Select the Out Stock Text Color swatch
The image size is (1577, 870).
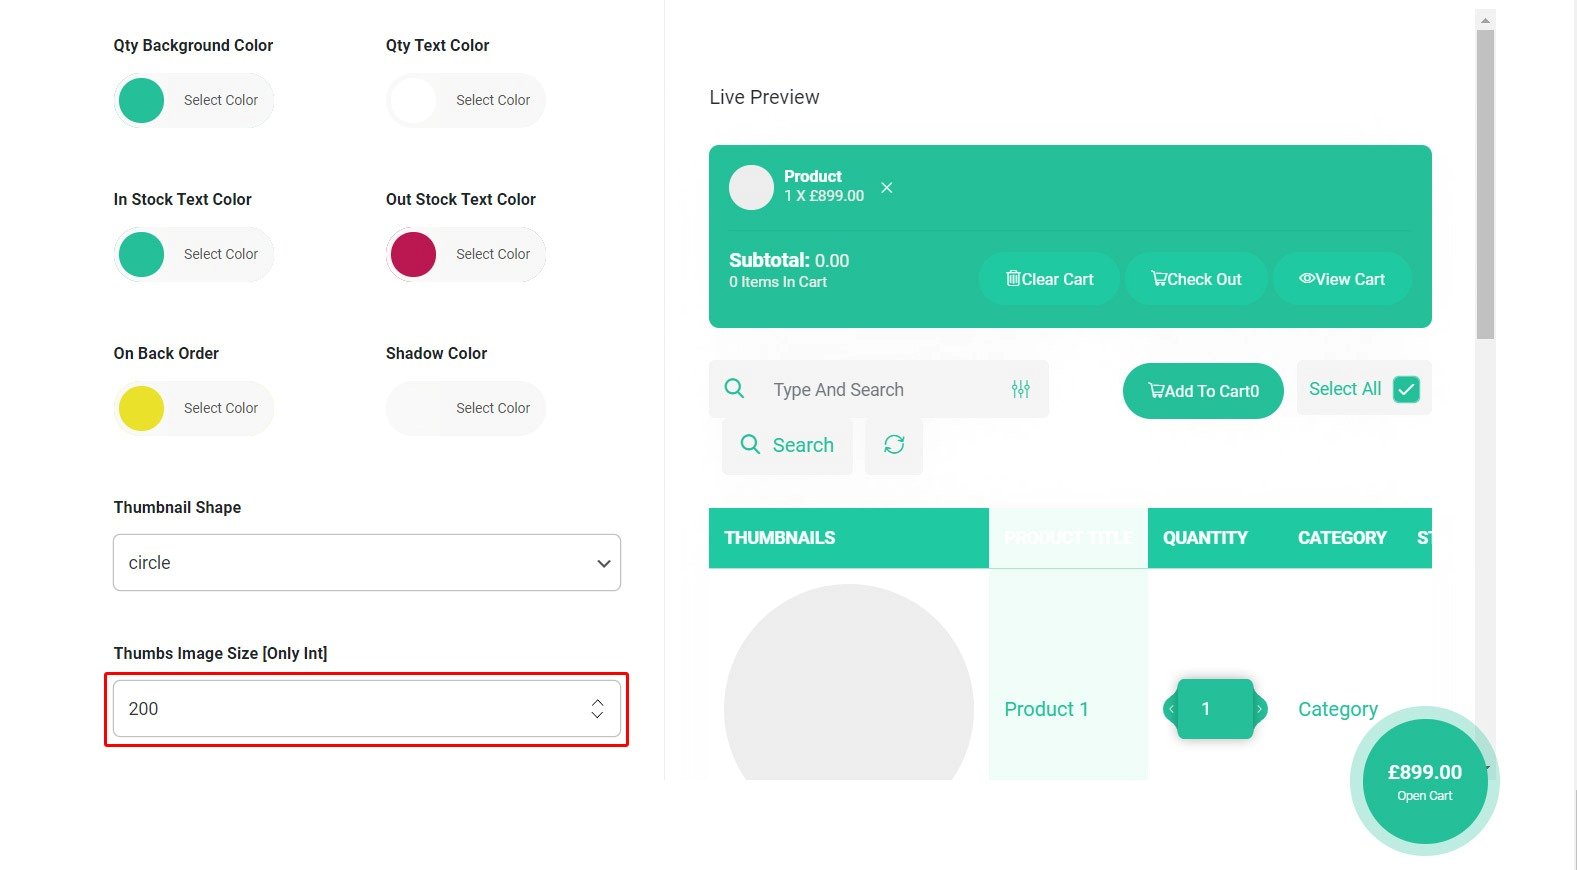[414, 255]
